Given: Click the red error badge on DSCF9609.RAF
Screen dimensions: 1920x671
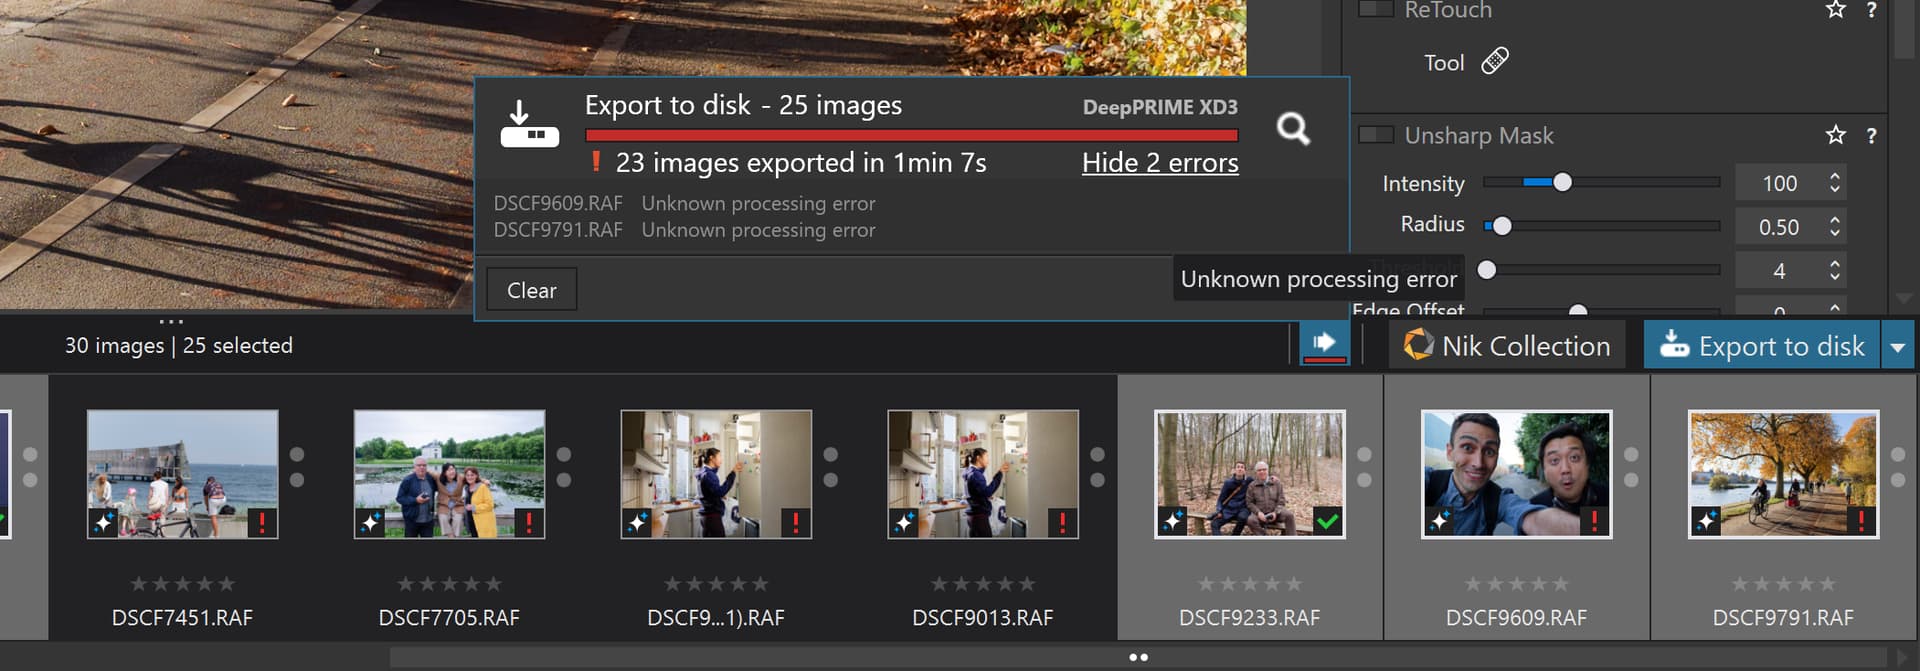Looking at the screenshot, I should (x=1594, y=521).
